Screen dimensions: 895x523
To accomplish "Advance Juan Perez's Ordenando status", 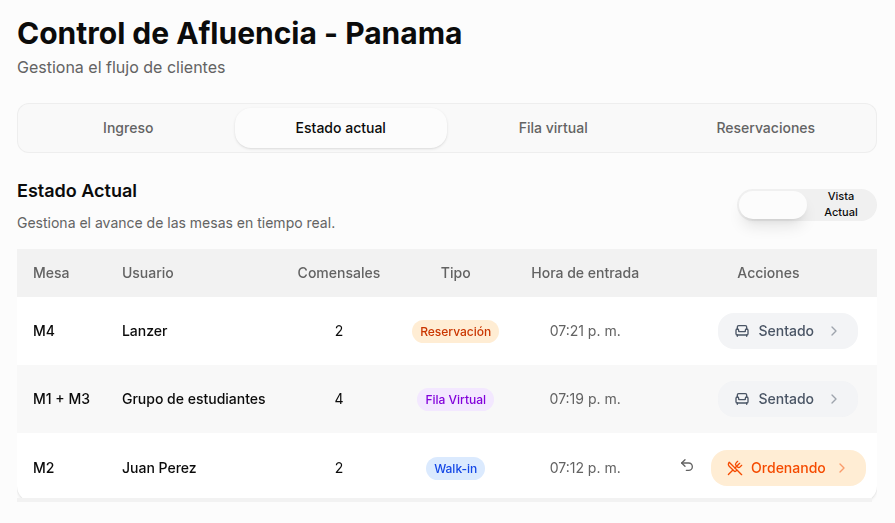I will click(x=788, y=468).
